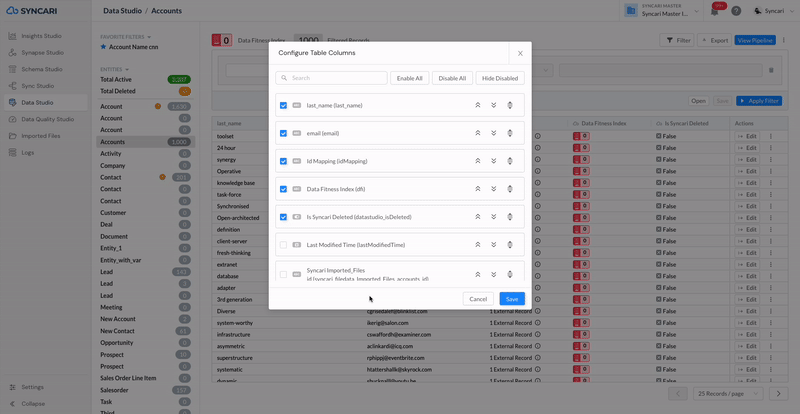Go to next page of records

pyautogui.click(x=779, y=393)
